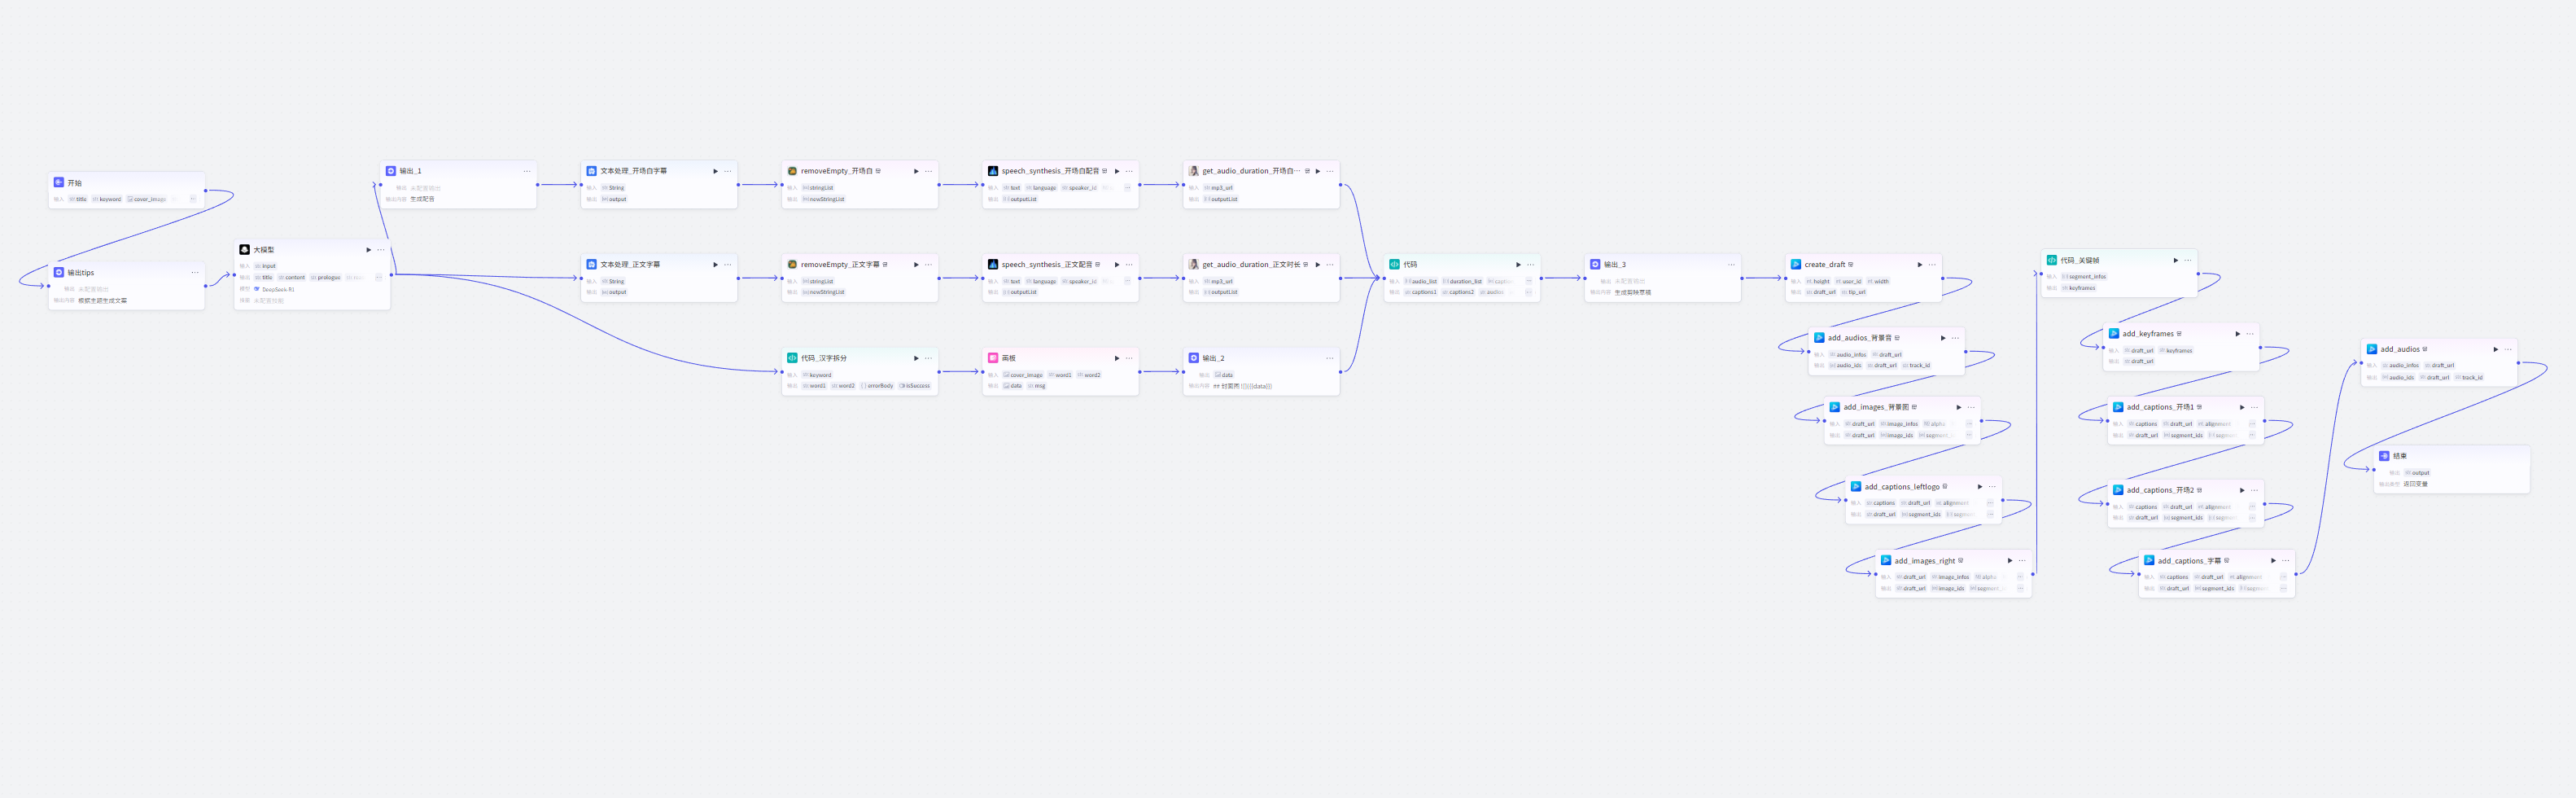Click the removeEmpty_开场白 plugin icon

tap(792, 171)
